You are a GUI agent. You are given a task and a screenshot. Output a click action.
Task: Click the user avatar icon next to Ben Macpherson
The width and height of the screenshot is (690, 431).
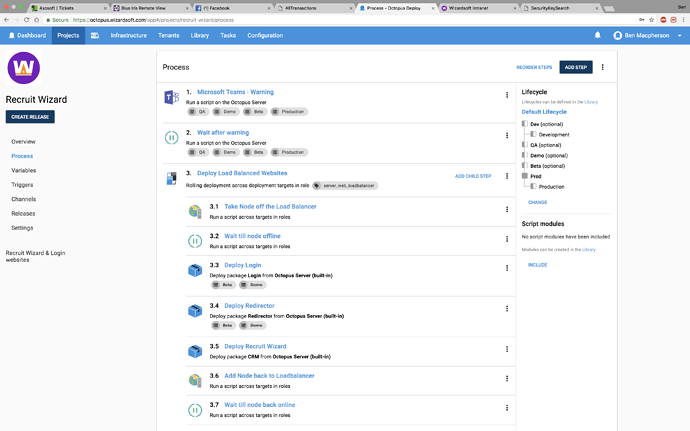[x=617, y=36]
